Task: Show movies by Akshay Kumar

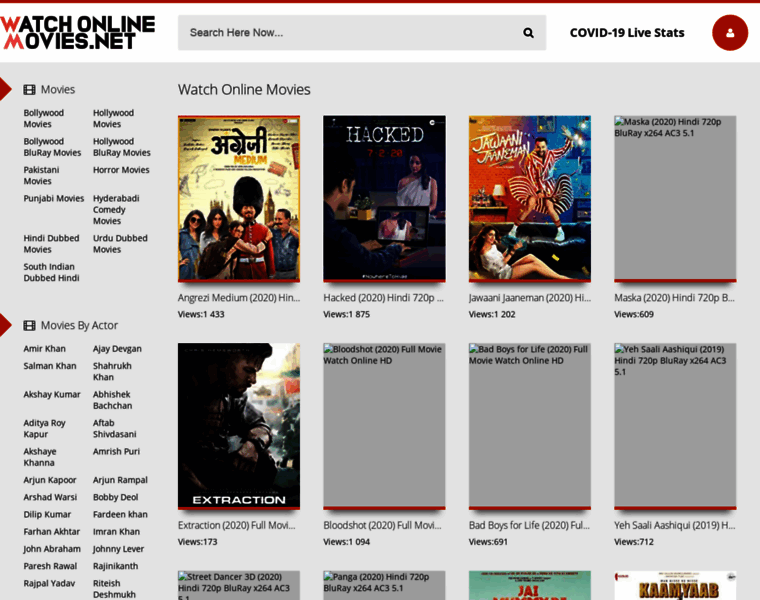Action: tap(52, 395)
